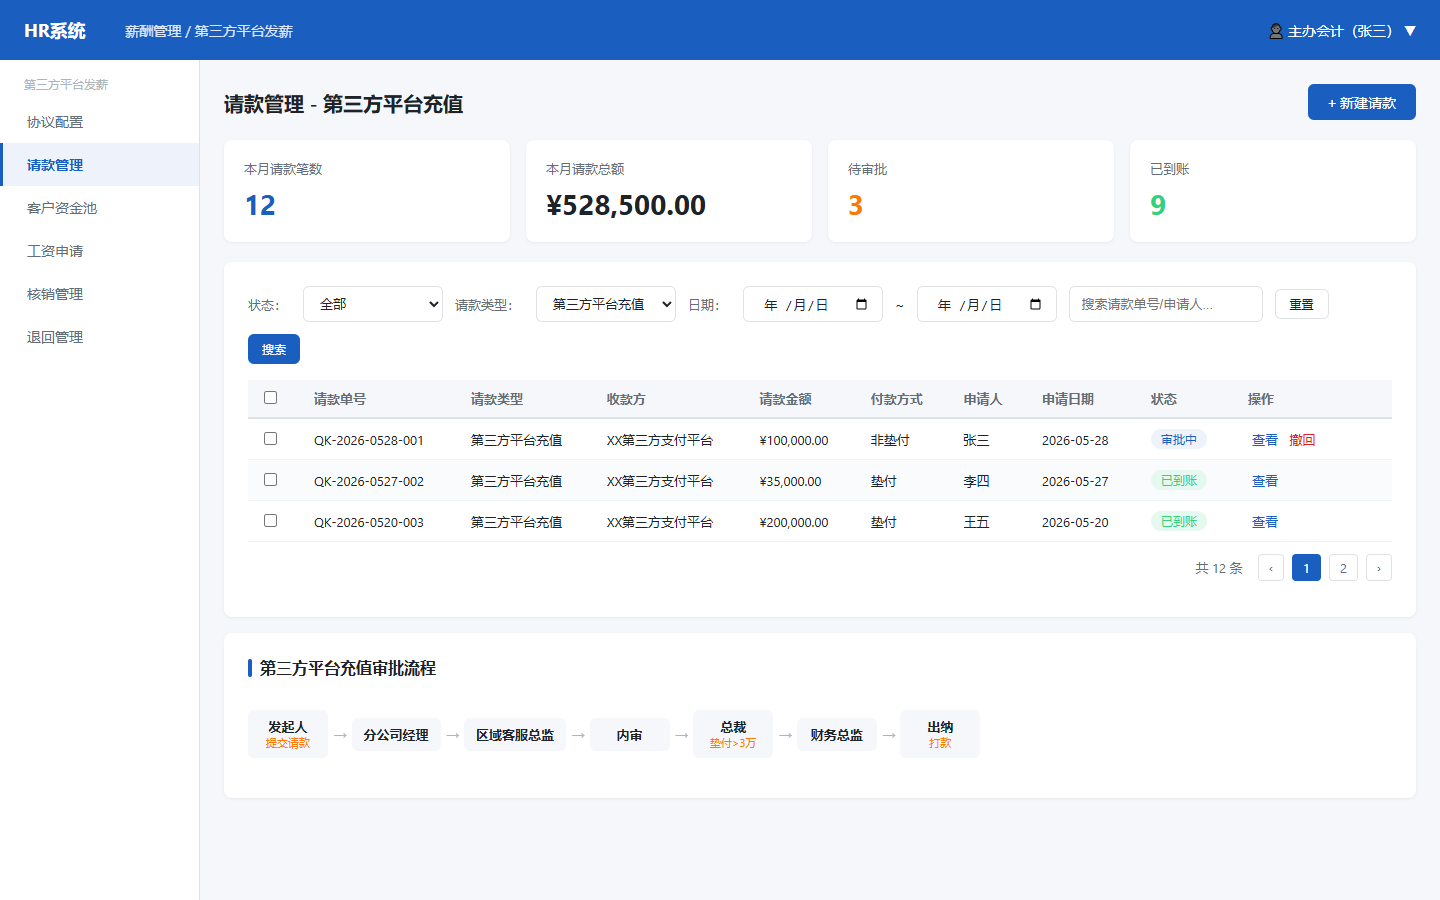Click the 出纳 workflow step
This screenshot has height=900, width=1440.
tap(940, 734)
